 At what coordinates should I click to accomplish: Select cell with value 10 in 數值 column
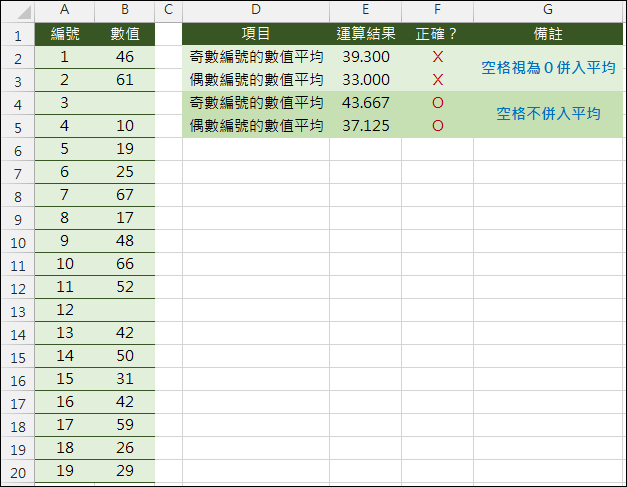125,126
